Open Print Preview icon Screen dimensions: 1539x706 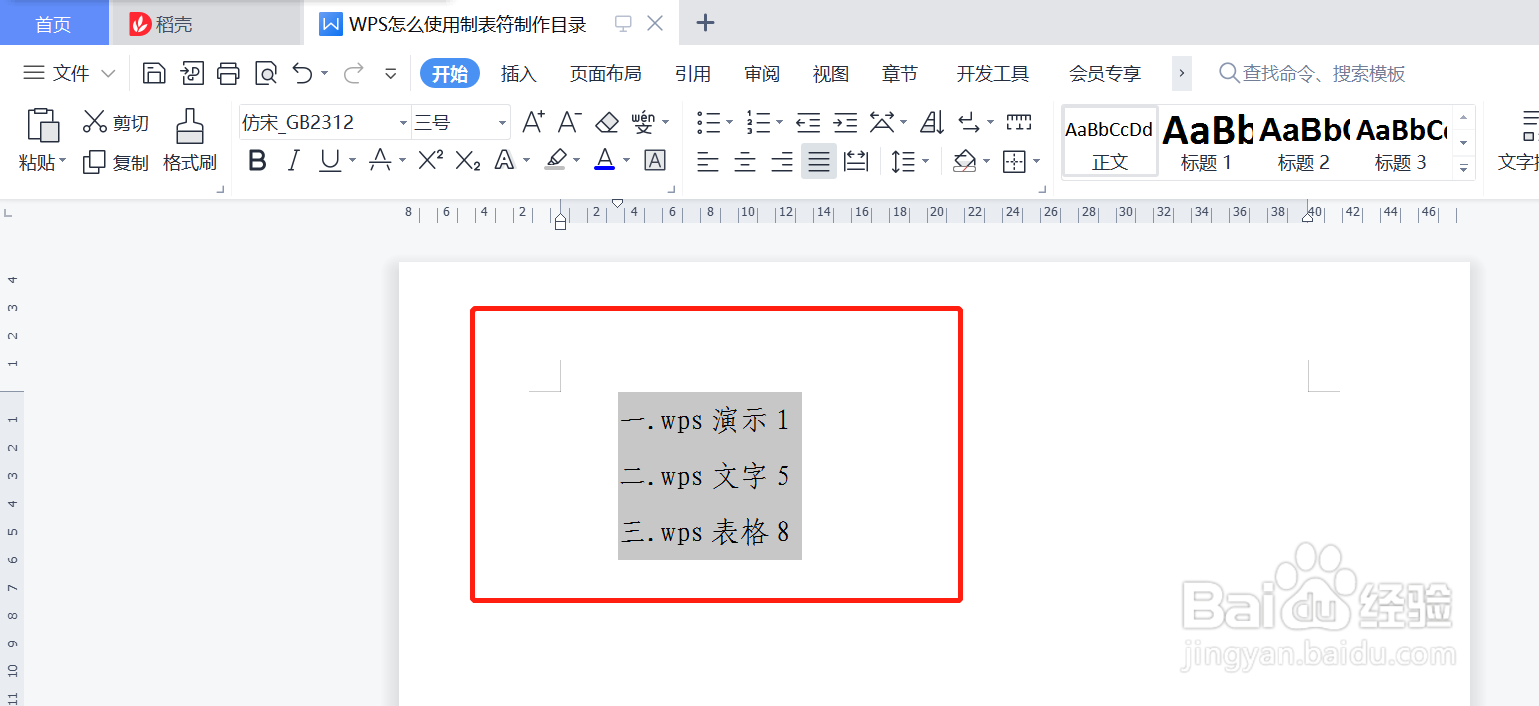[265, 73]
